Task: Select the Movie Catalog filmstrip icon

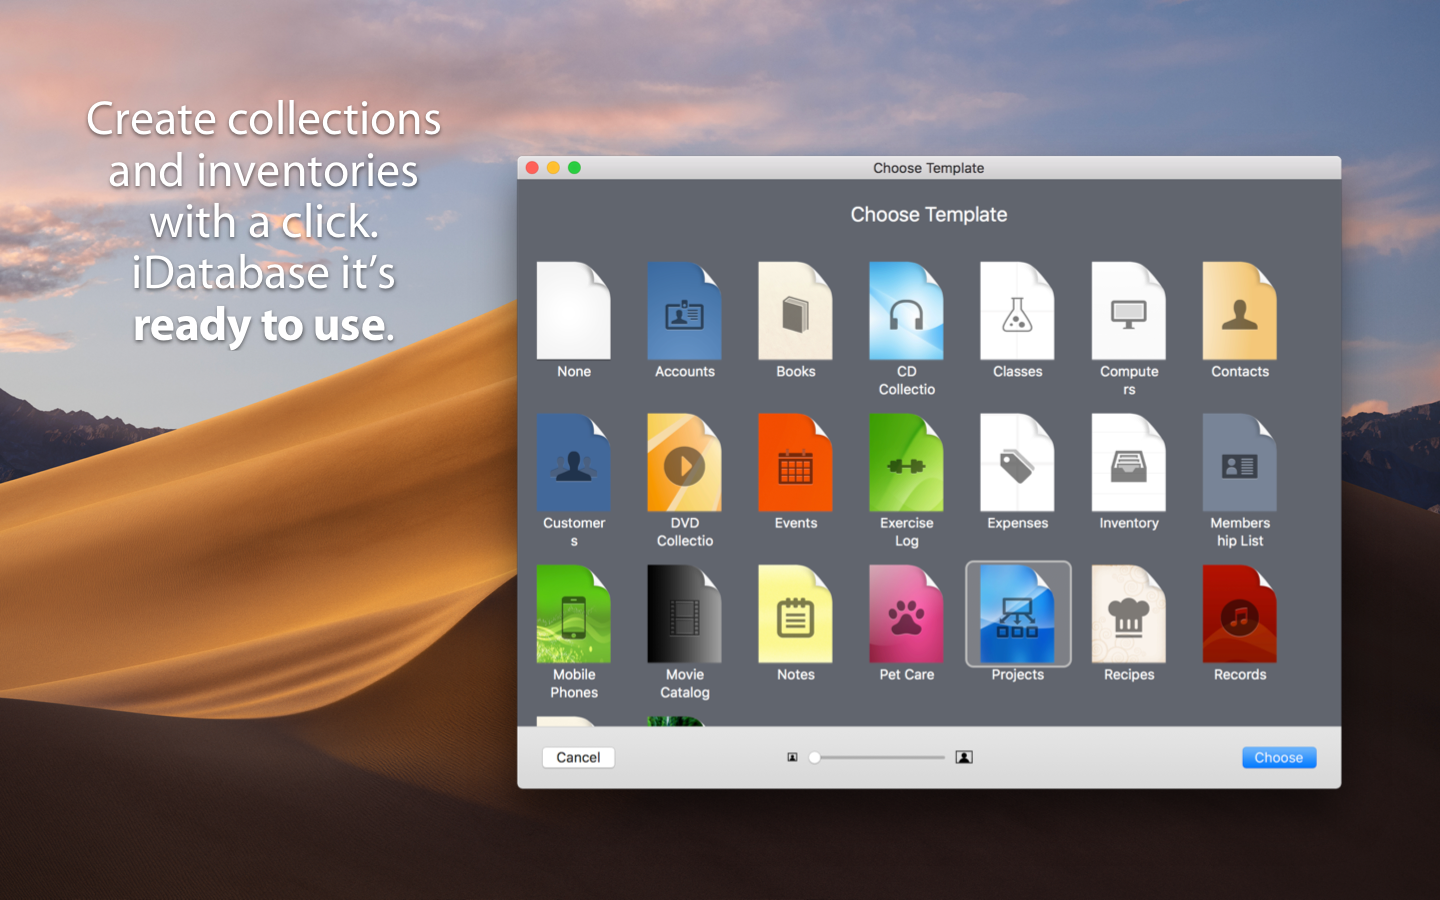Action: (684, 614)
